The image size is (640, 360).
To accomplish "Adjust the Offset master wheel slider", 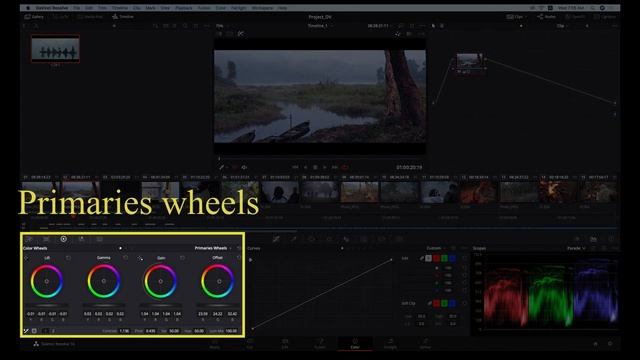I will click(x=217, y=305).
